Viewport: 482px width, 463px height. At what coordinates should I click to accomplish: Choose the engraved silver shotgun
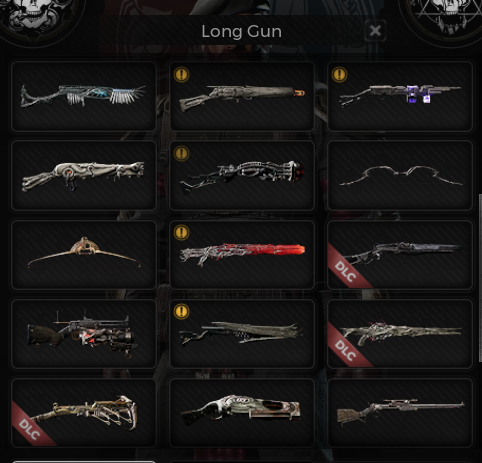coord(242,413)
